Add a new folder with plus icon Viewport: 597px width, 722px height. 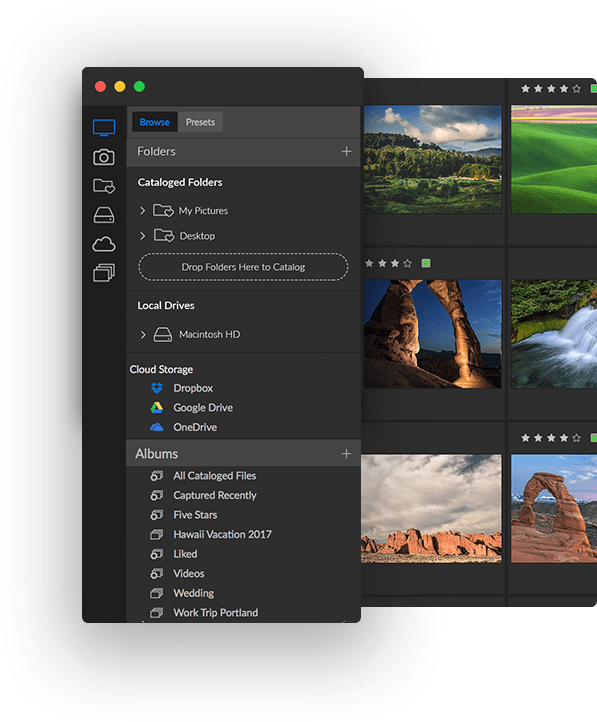coord(347,151)
